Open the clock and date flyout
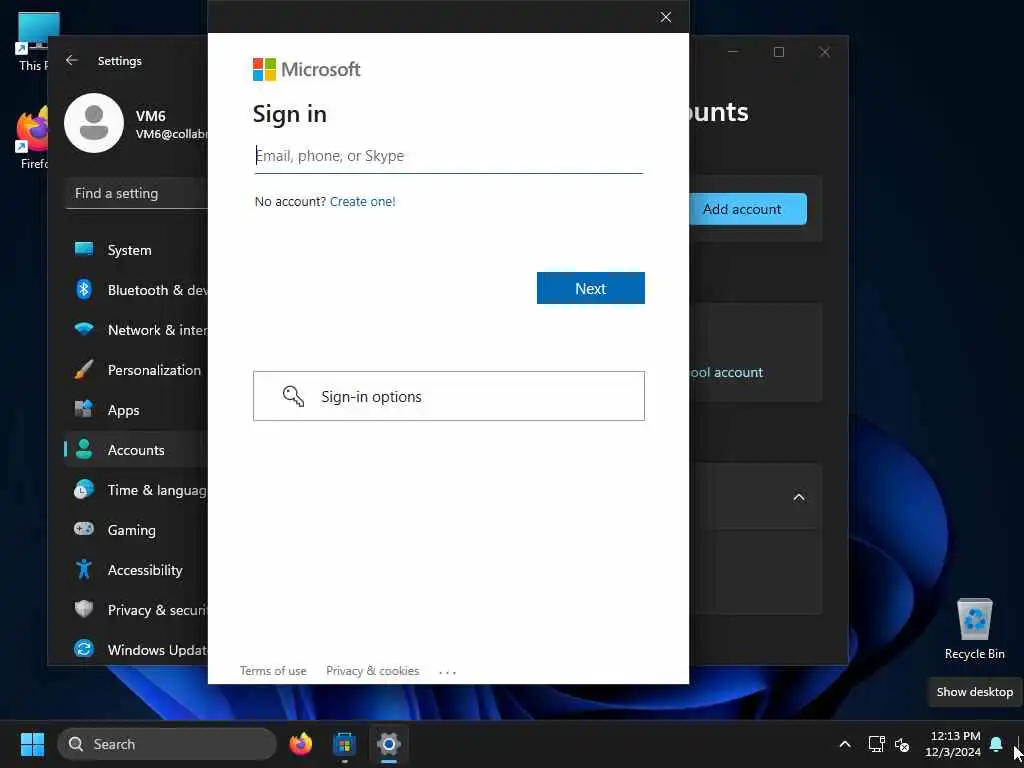Image resolution: width=1024 pixels, height=768 pixels. click(x=953, y=744)
